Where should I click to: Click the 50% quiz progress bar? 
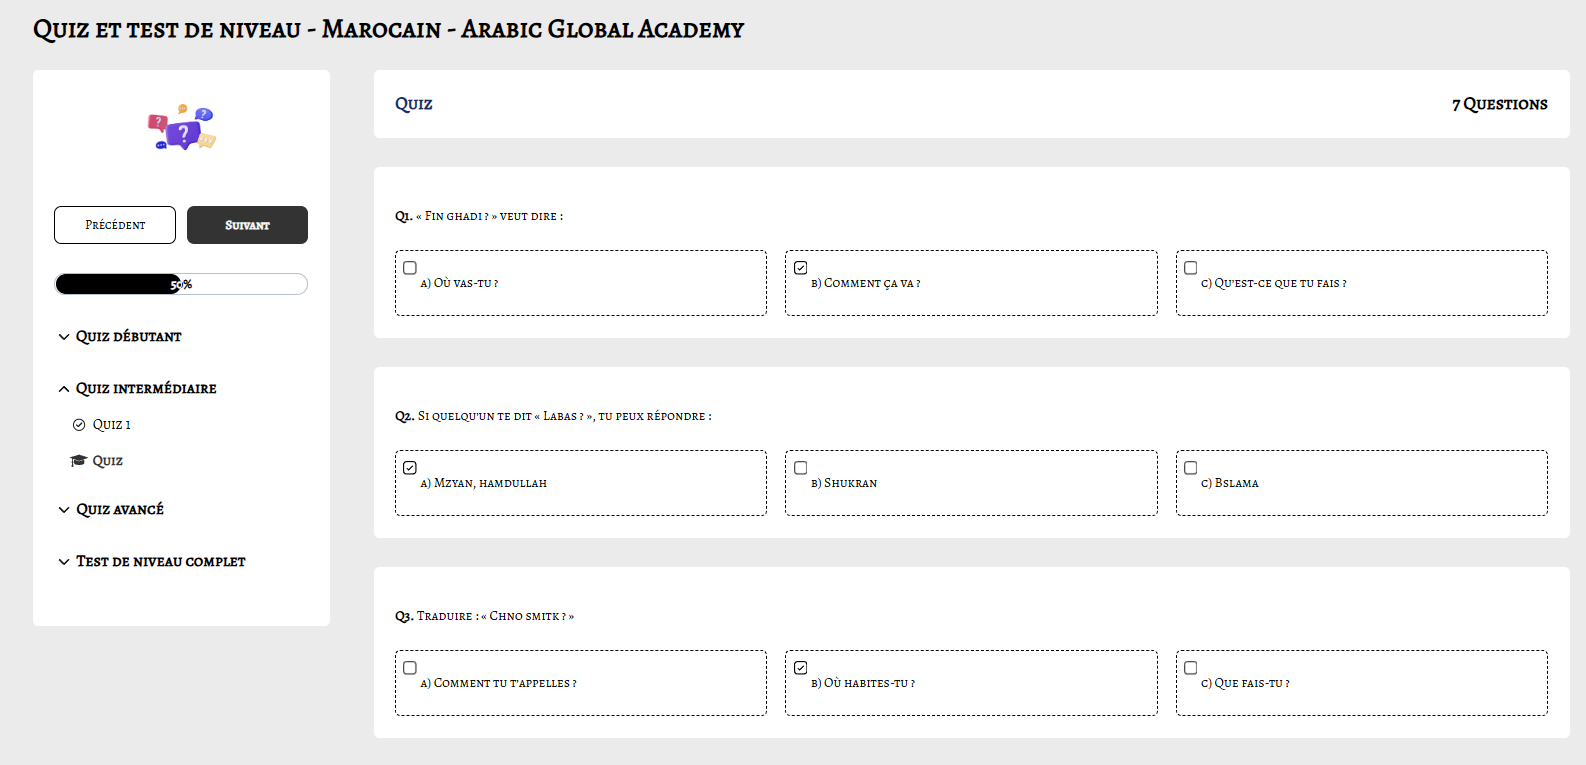[x=181, y=284]
